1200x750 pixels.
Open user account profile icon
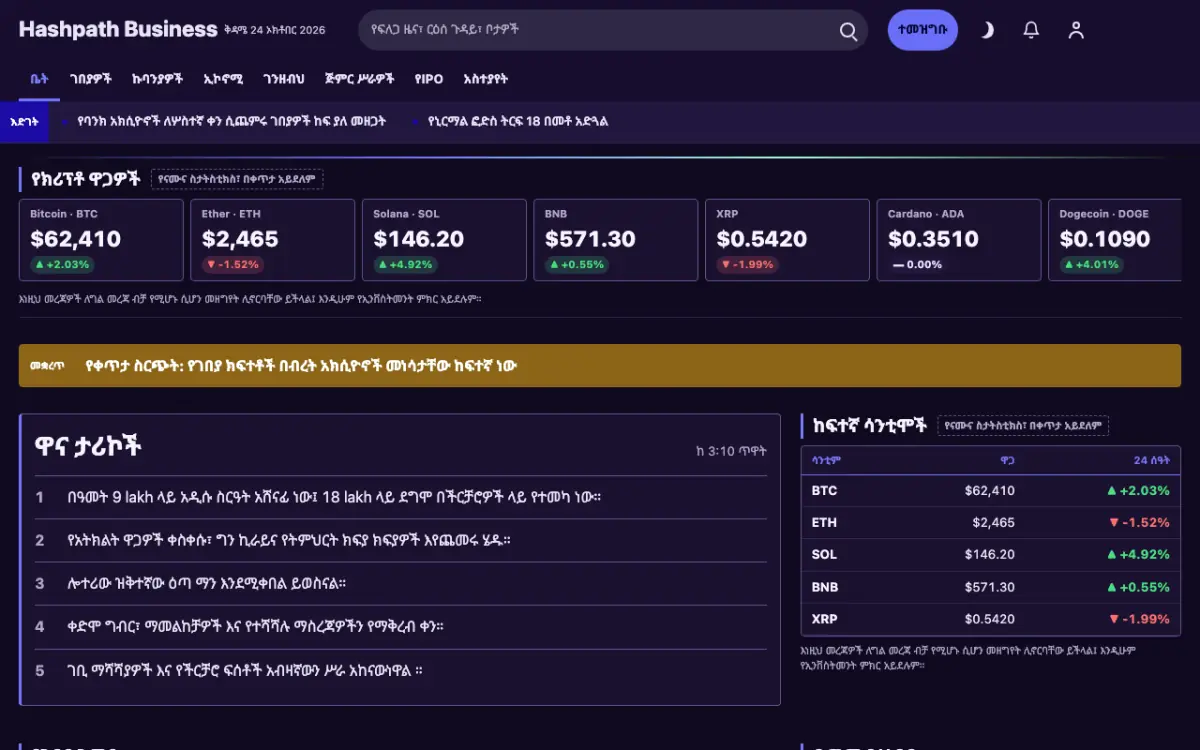point(1076,30)
